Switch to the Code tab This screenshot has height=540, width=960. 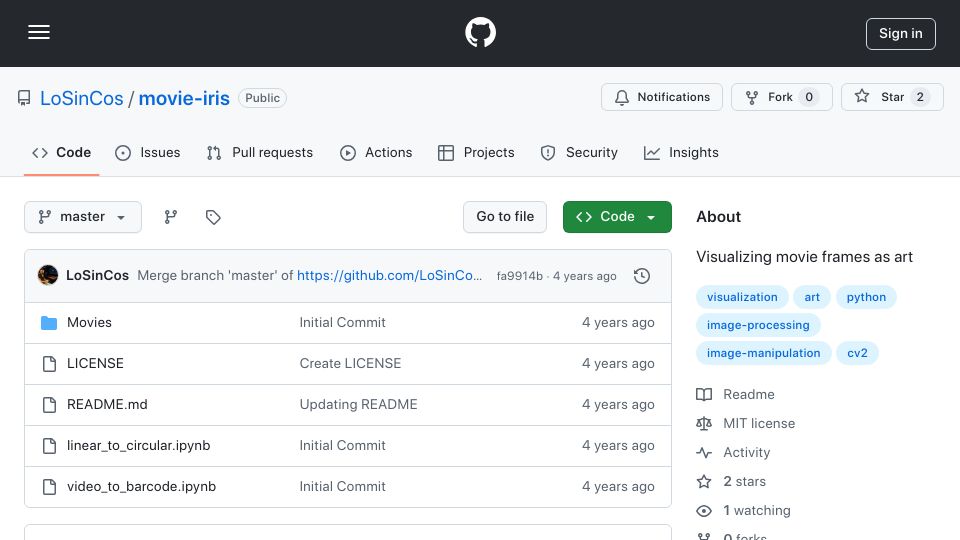point(61,152)
